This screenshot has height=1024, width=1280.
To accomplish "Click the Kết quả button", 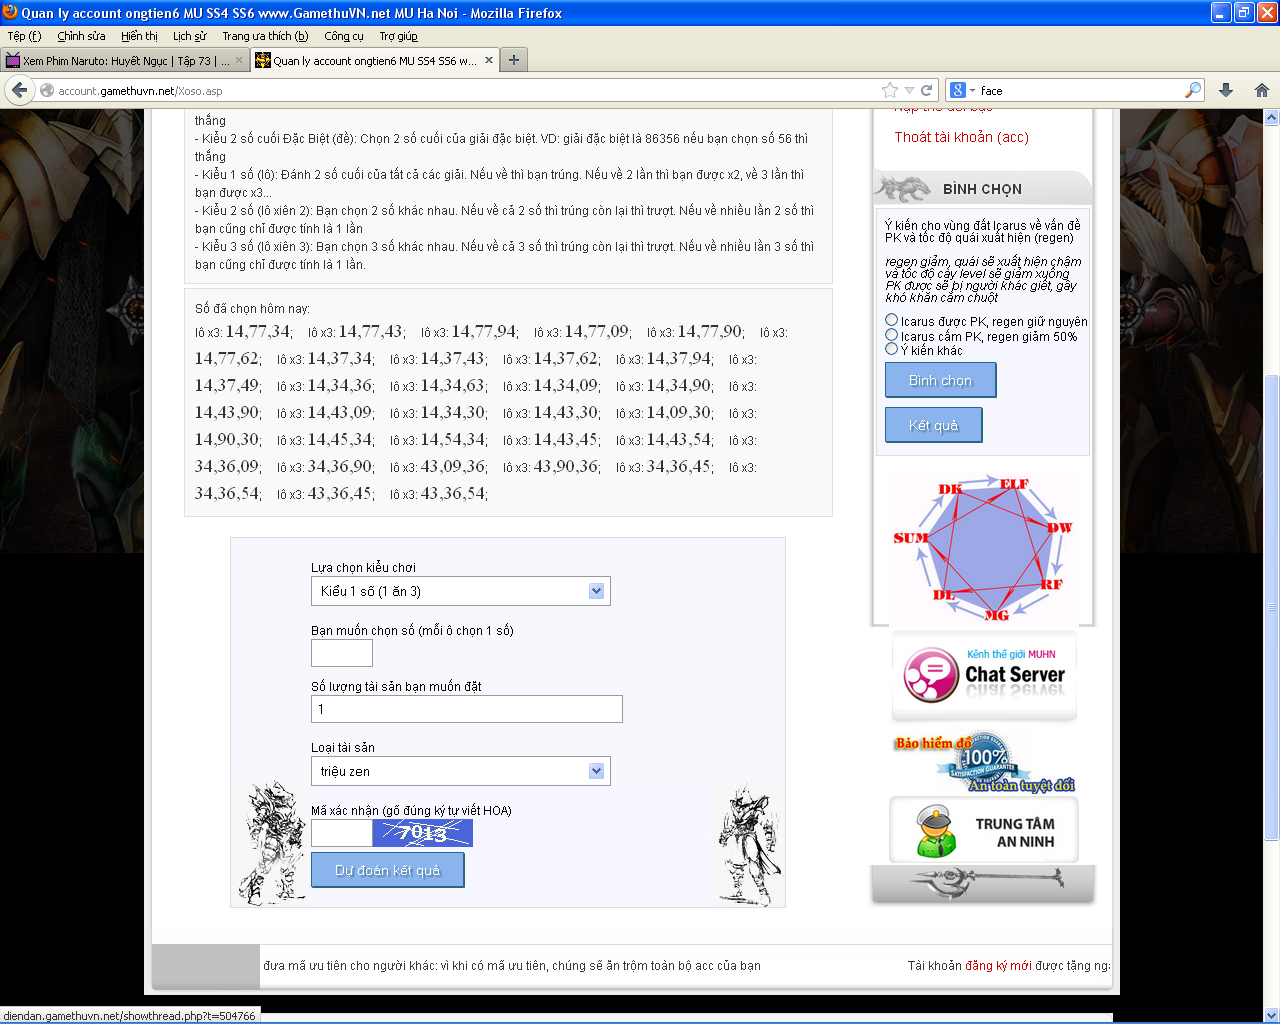I will (933, 425).
